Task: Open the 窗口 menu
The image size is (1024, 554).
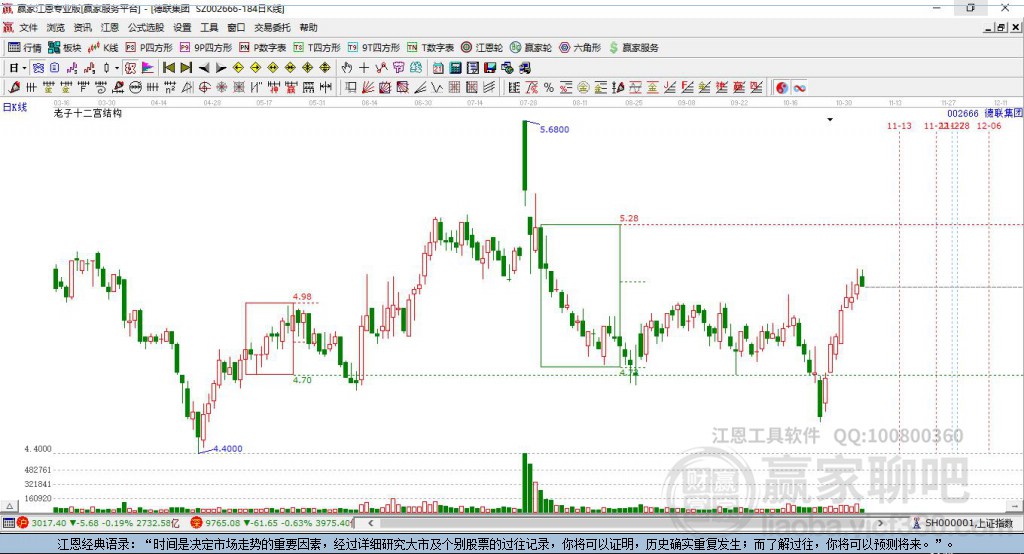Action: pos(236,27)
